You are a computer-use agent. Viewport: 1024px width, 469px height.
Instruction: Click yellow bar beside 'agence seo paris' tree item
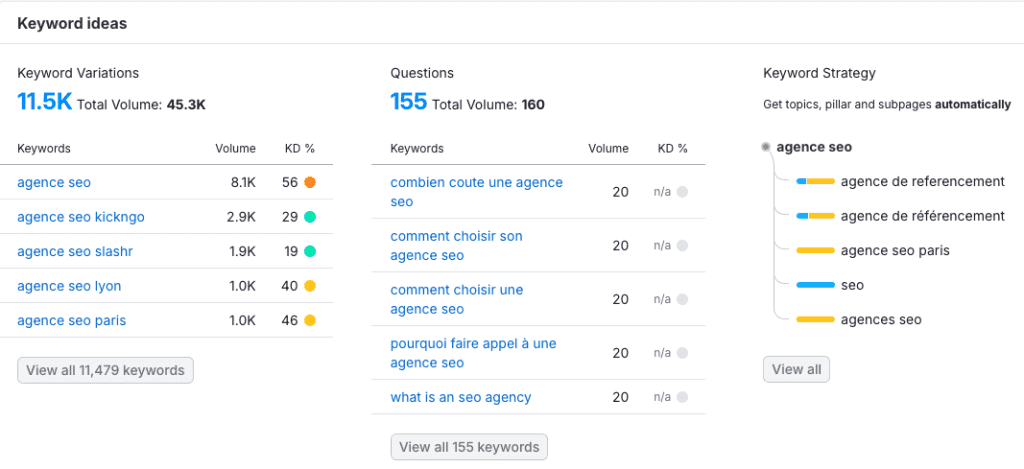pyautogui.click(x=815, y=251)
